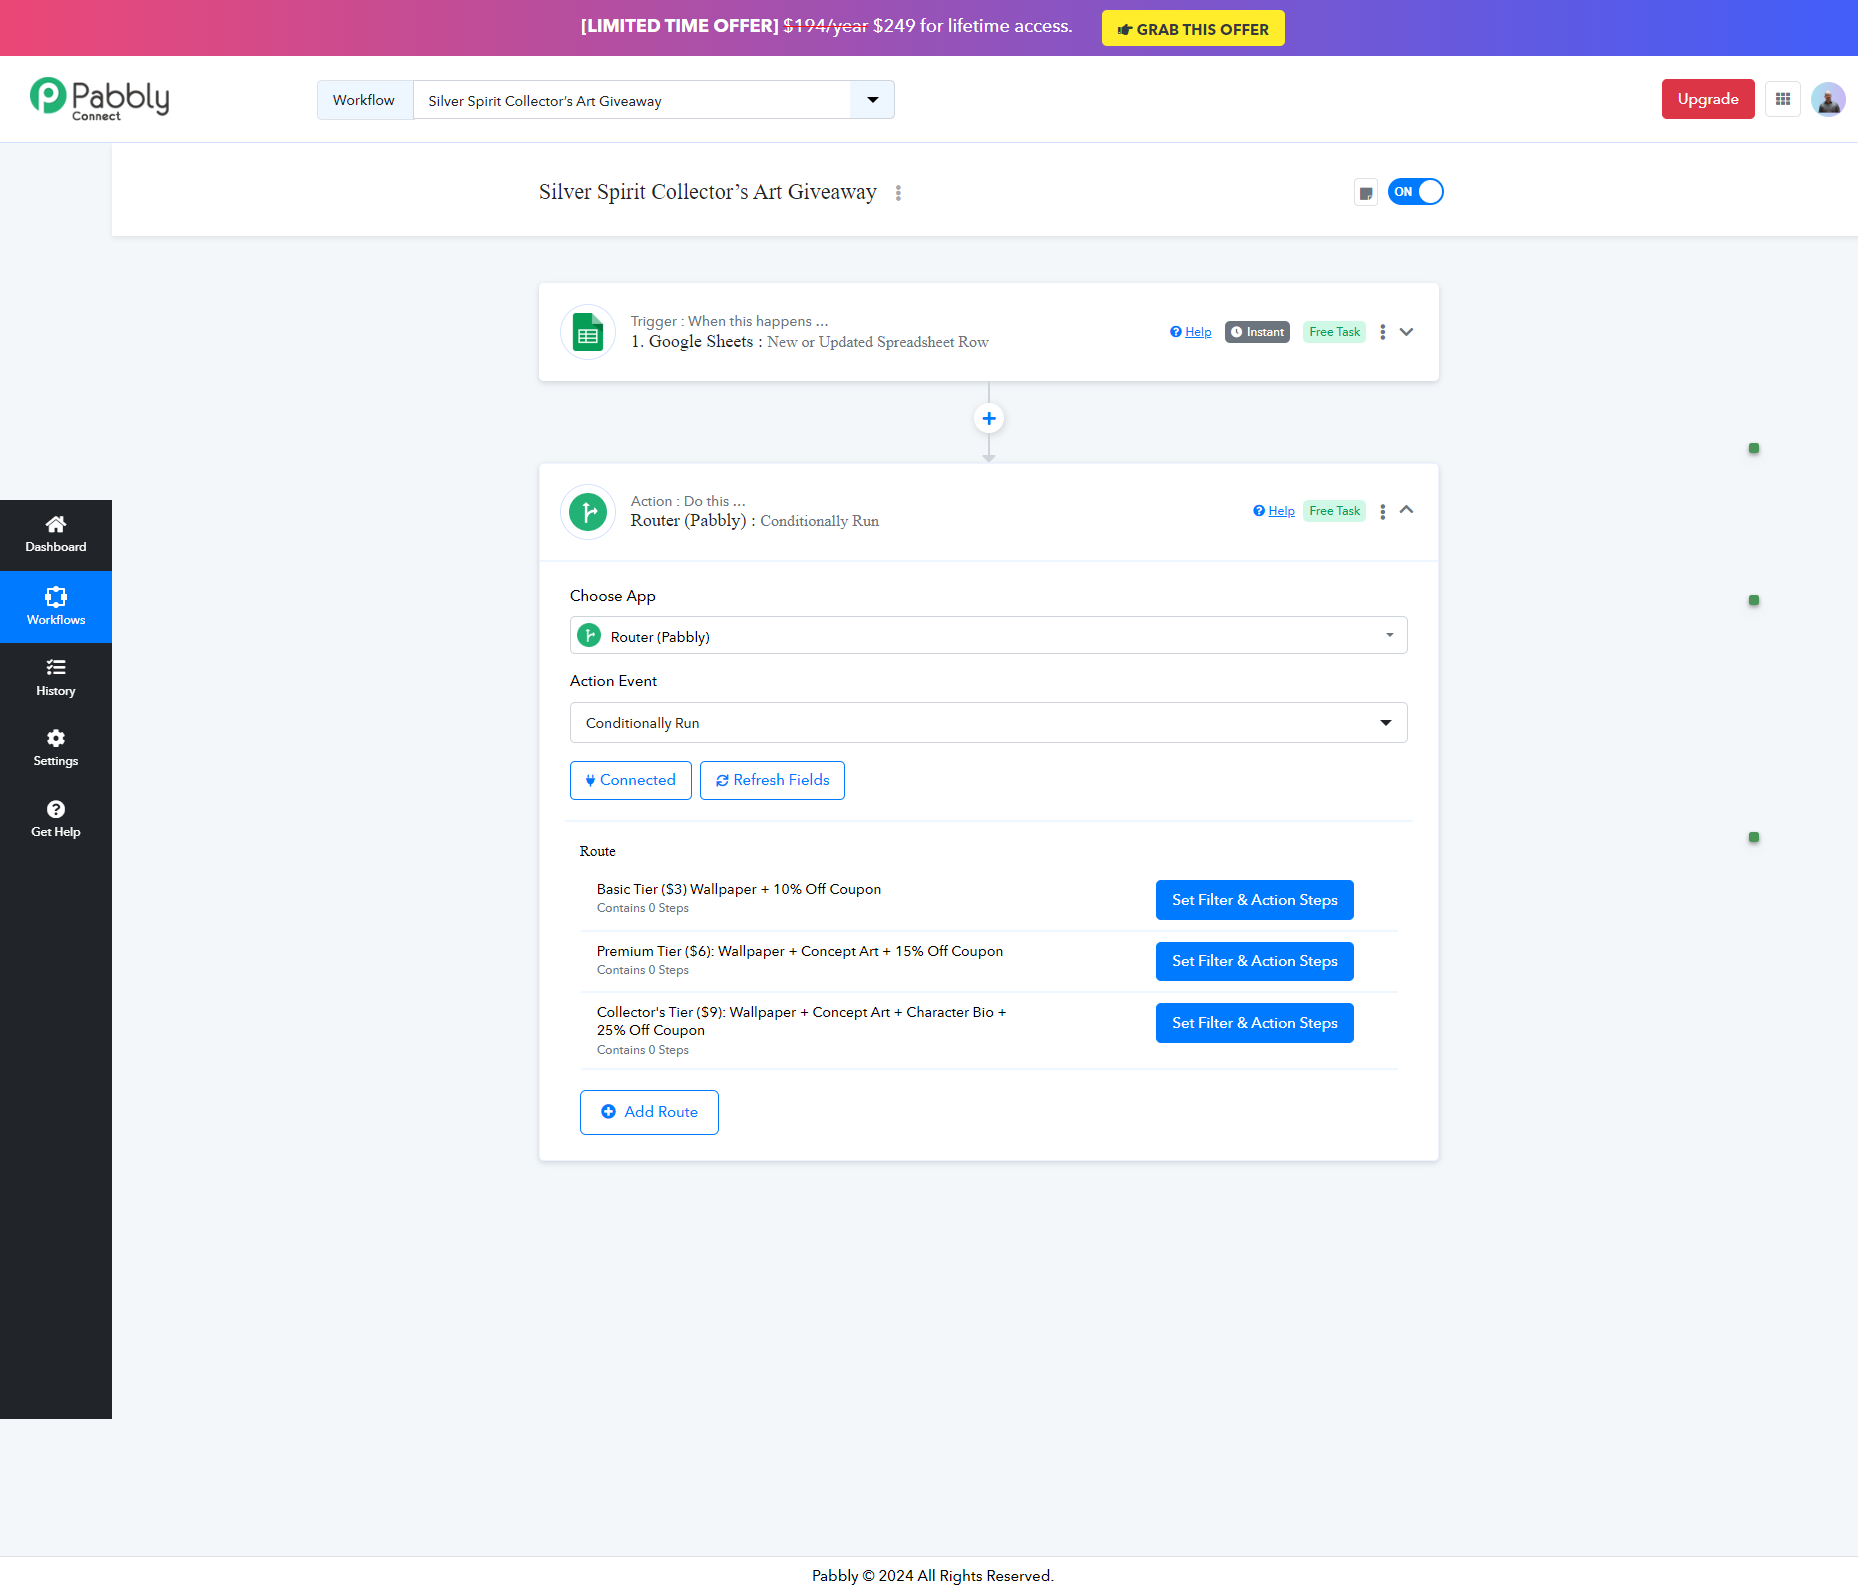Toggle the workflow ON switch
Viewport: 1858px width, 1596px height.
pyautogui.click(x=1416, y=192)
